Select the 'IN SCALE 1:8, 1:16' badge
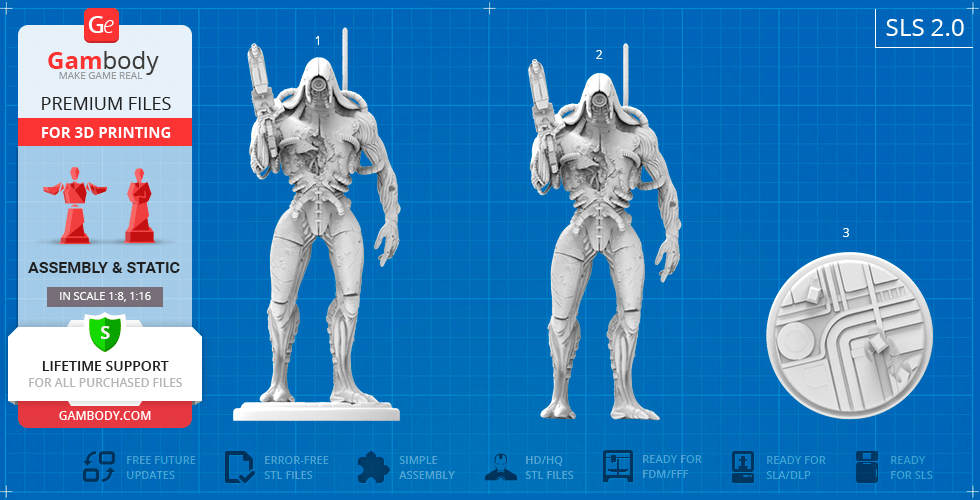980x500 pixels. point(105,296)
